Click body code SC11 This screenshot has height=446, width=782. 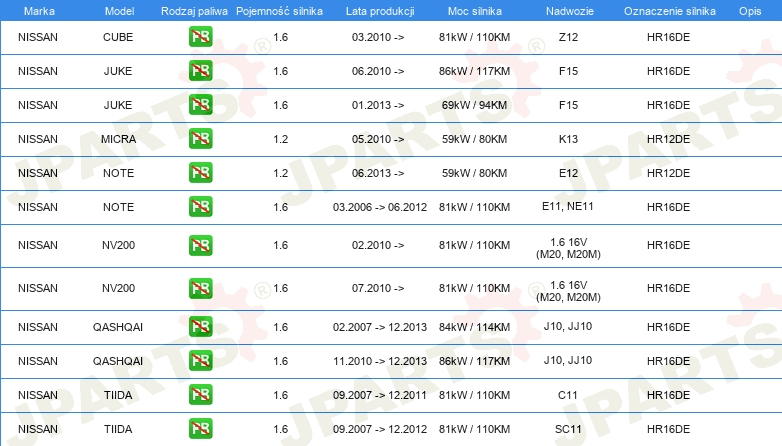[x=568, y=429]
